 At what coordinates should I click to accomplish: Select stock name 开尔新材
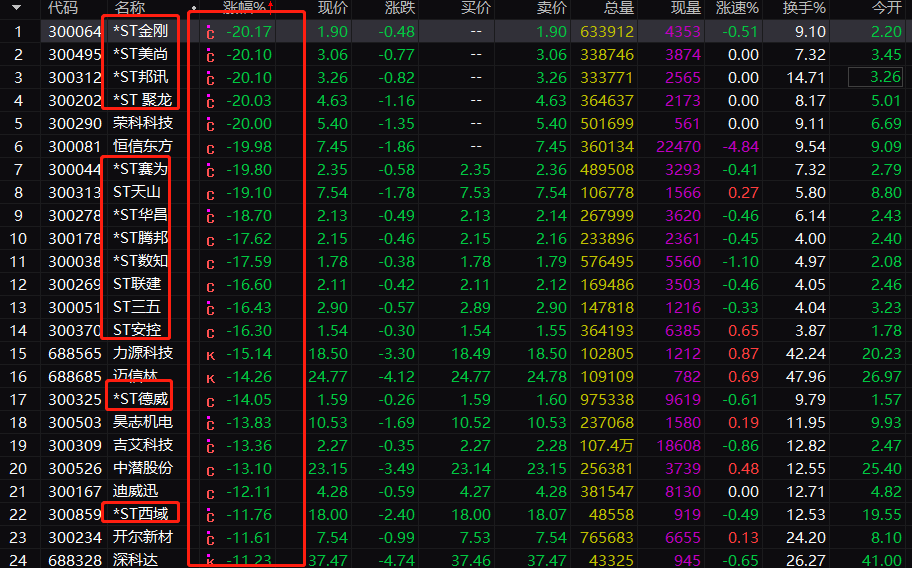coord(142,537)
